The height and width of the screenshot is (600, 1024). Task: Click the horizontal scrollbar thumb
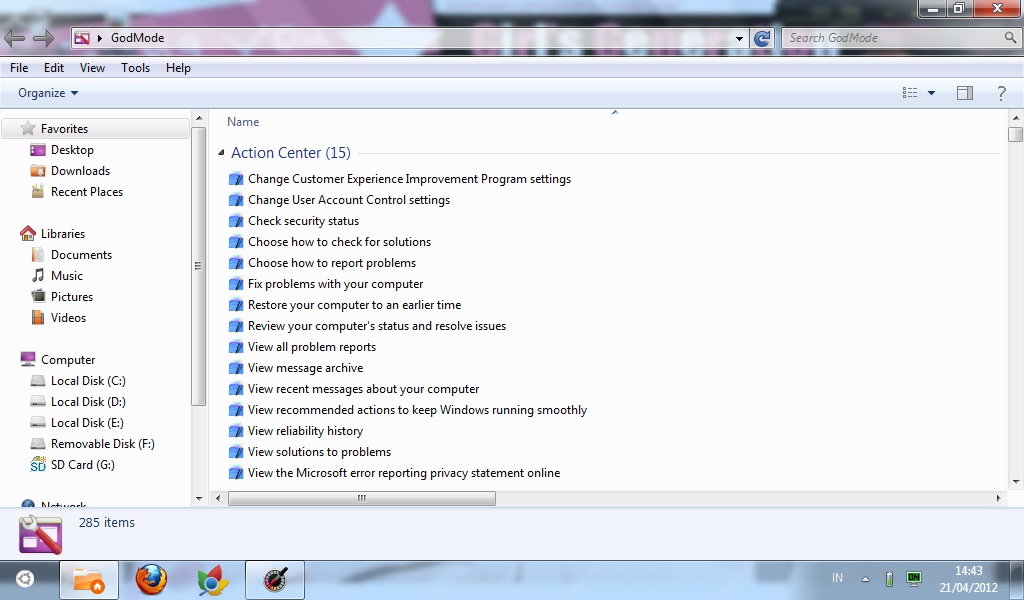pyautogui.click(x=362, y=498)
